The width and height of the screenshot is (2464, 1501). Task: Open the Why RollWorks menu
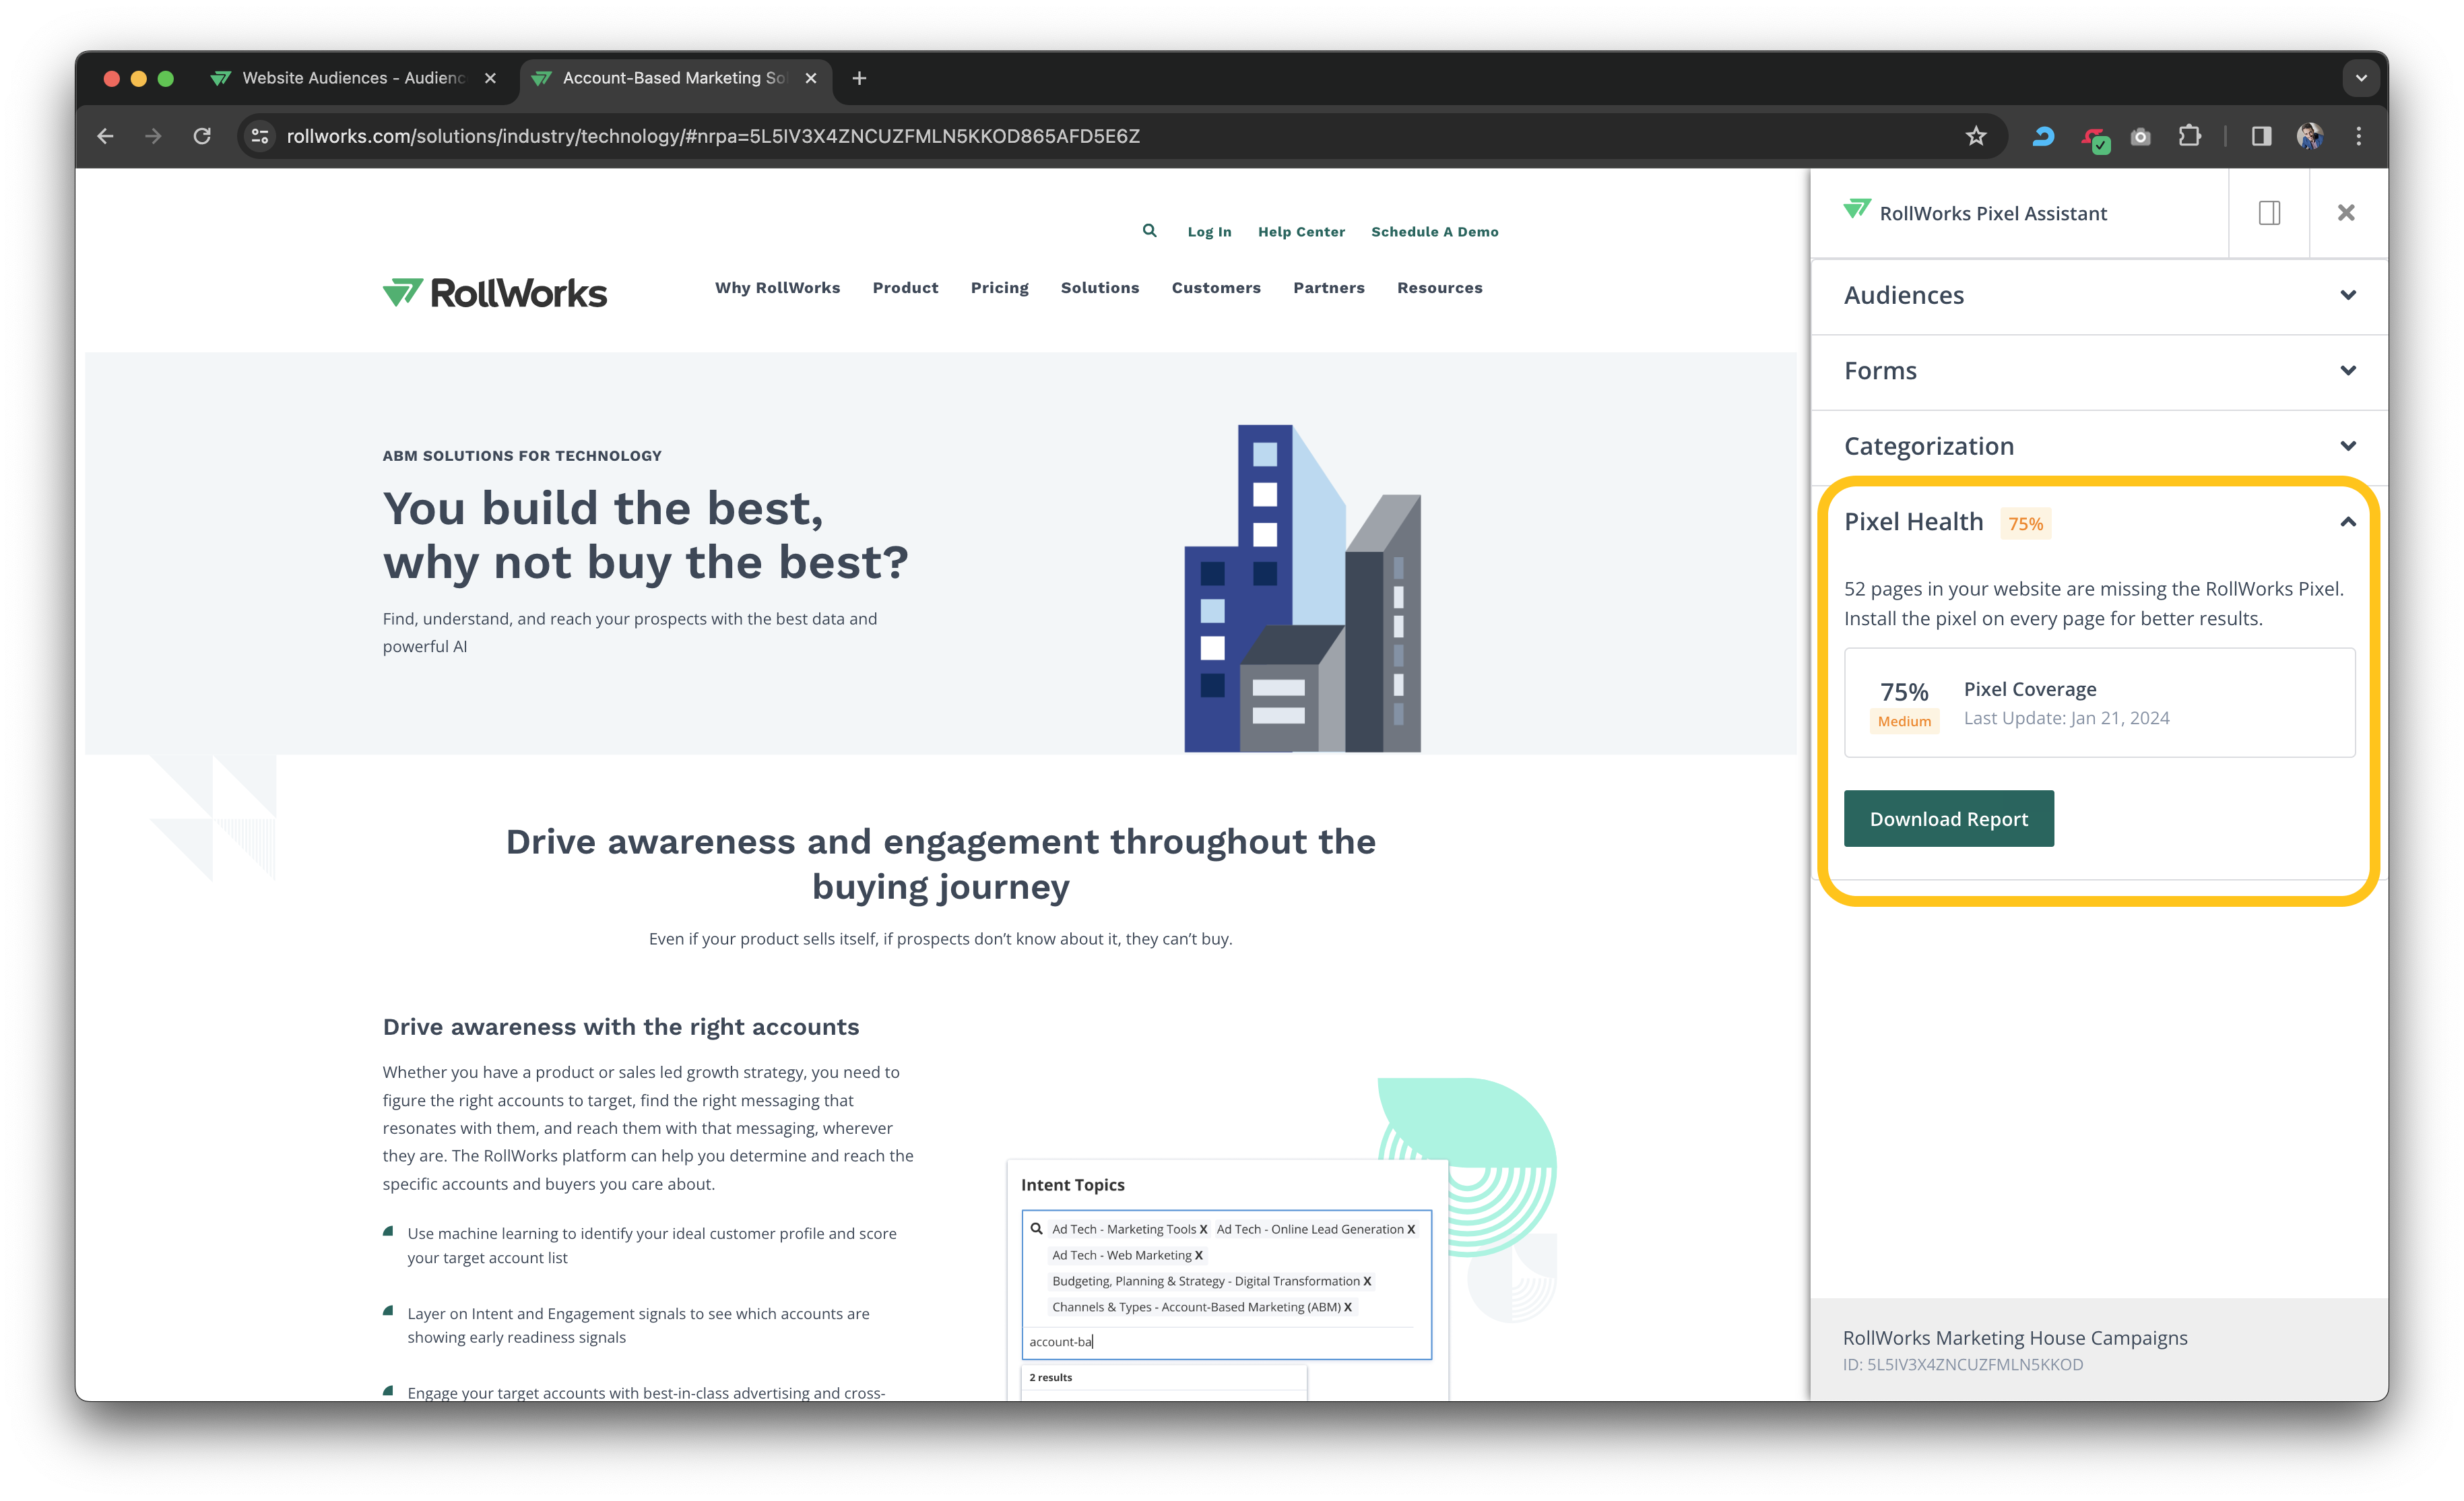pyautogui.click(x=777, y=288)
